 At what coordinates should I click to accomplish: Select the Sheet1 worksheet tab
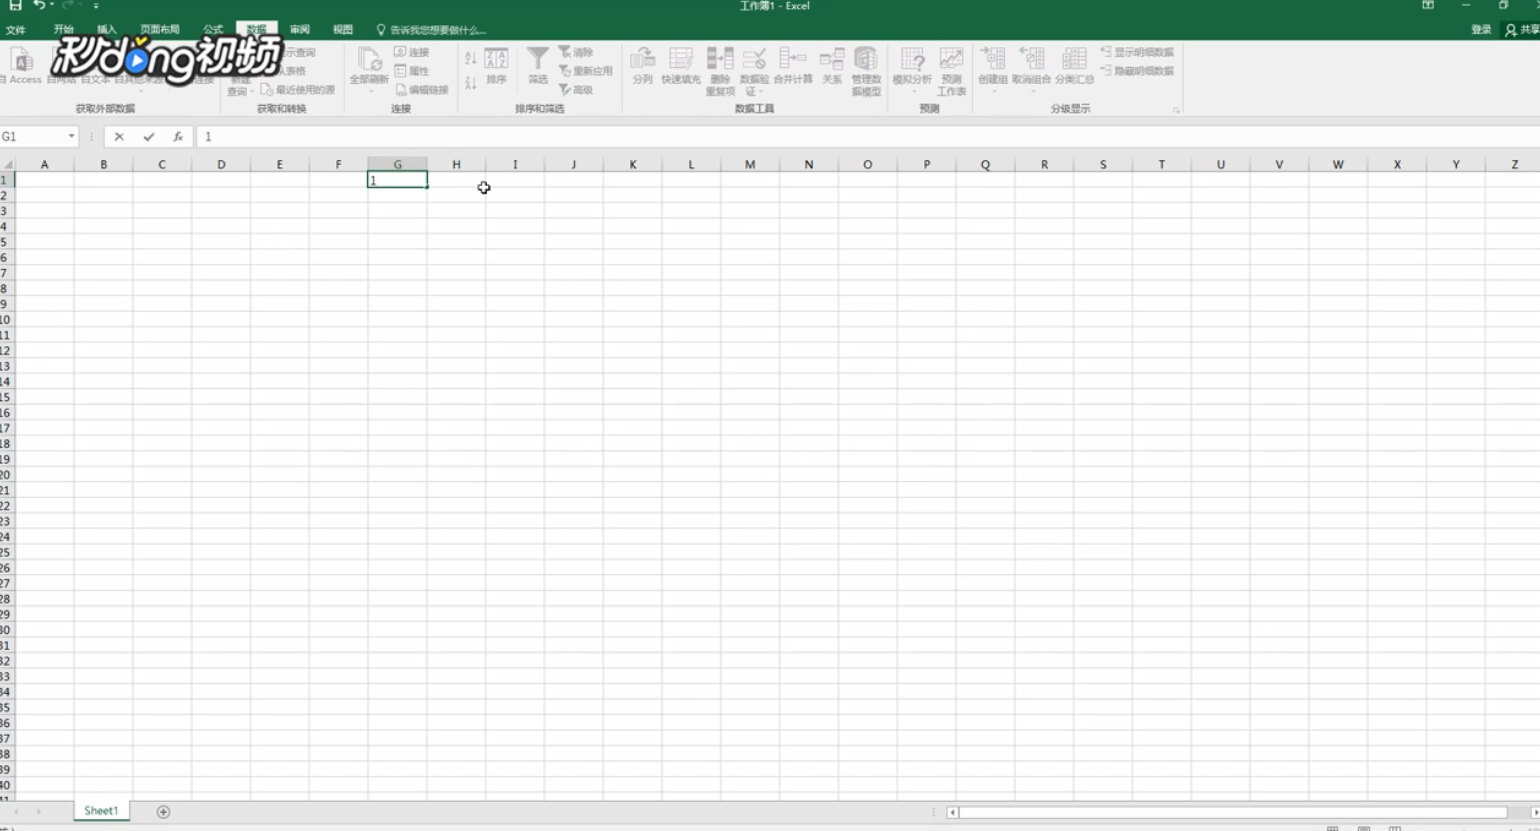coord(101,811)
